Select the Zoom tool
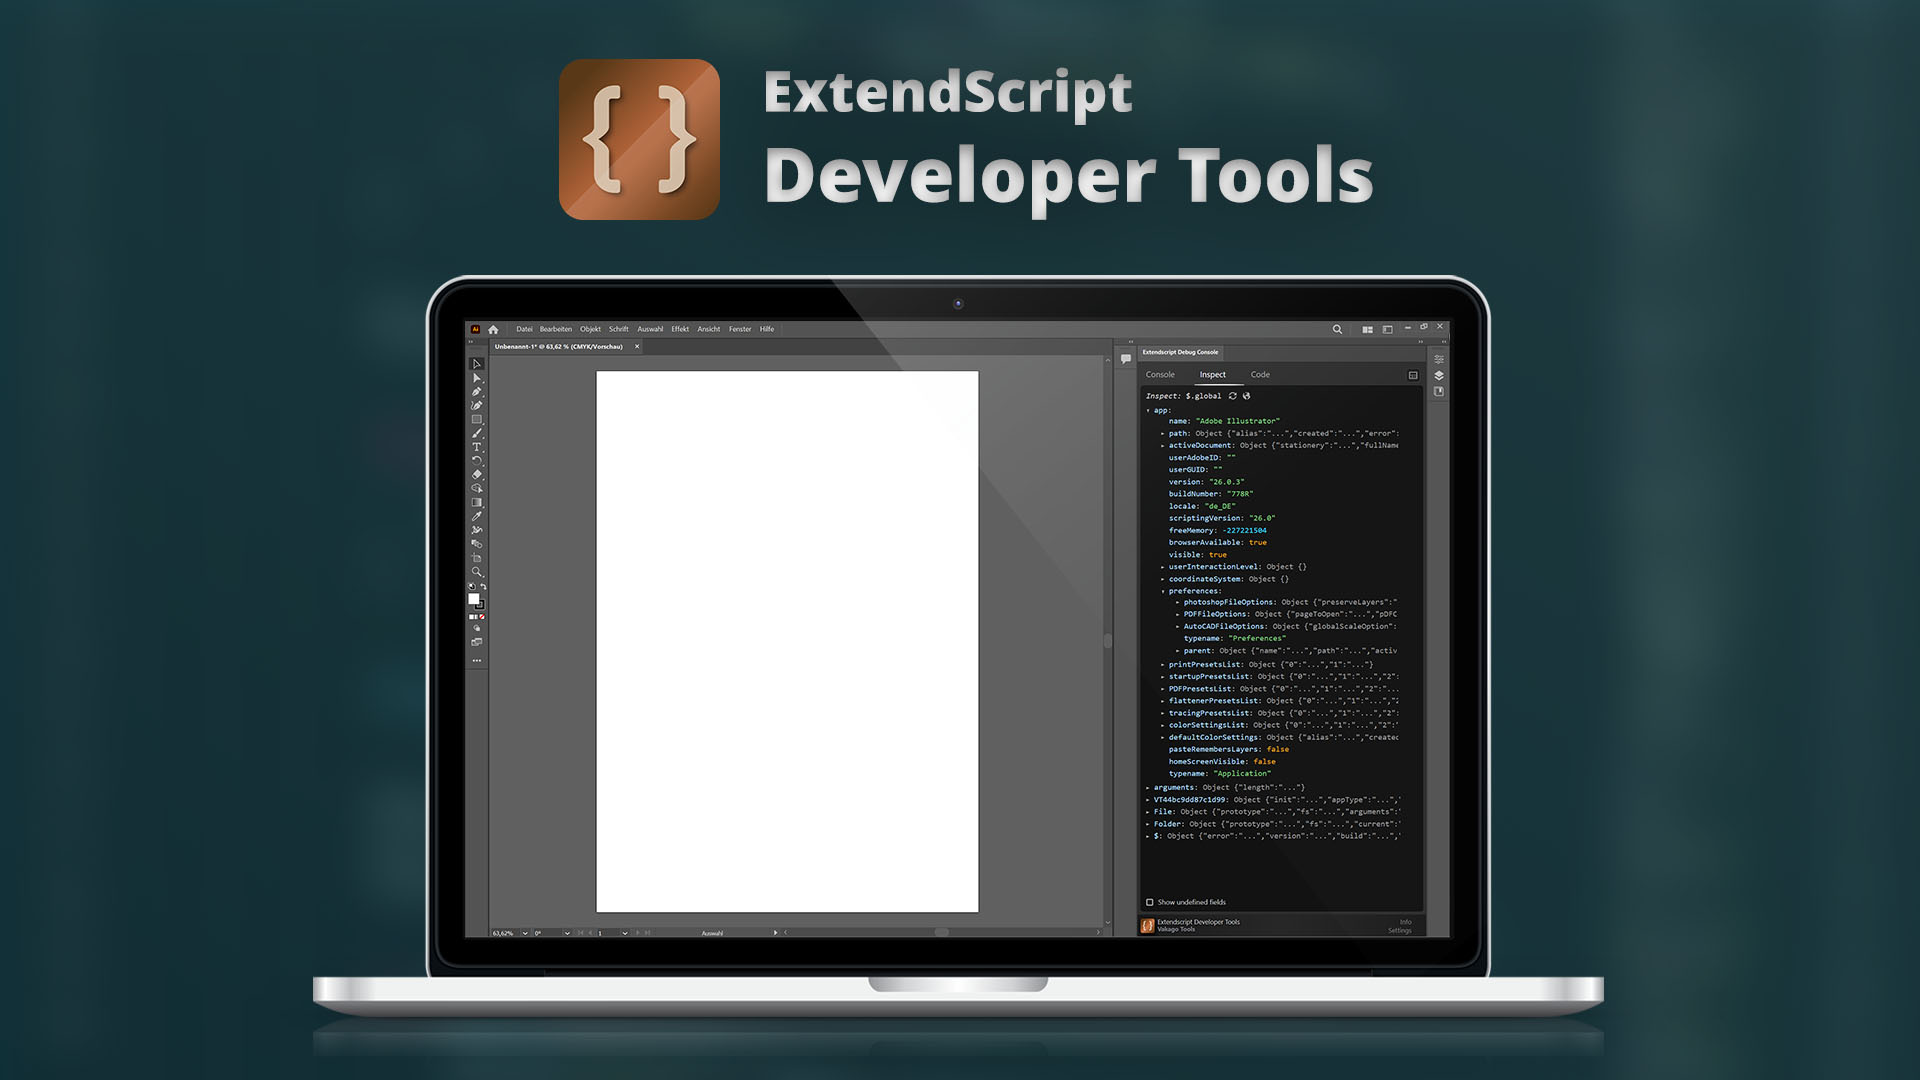The height and width of the screenshot is (1080, 1920). click(477, 572)
